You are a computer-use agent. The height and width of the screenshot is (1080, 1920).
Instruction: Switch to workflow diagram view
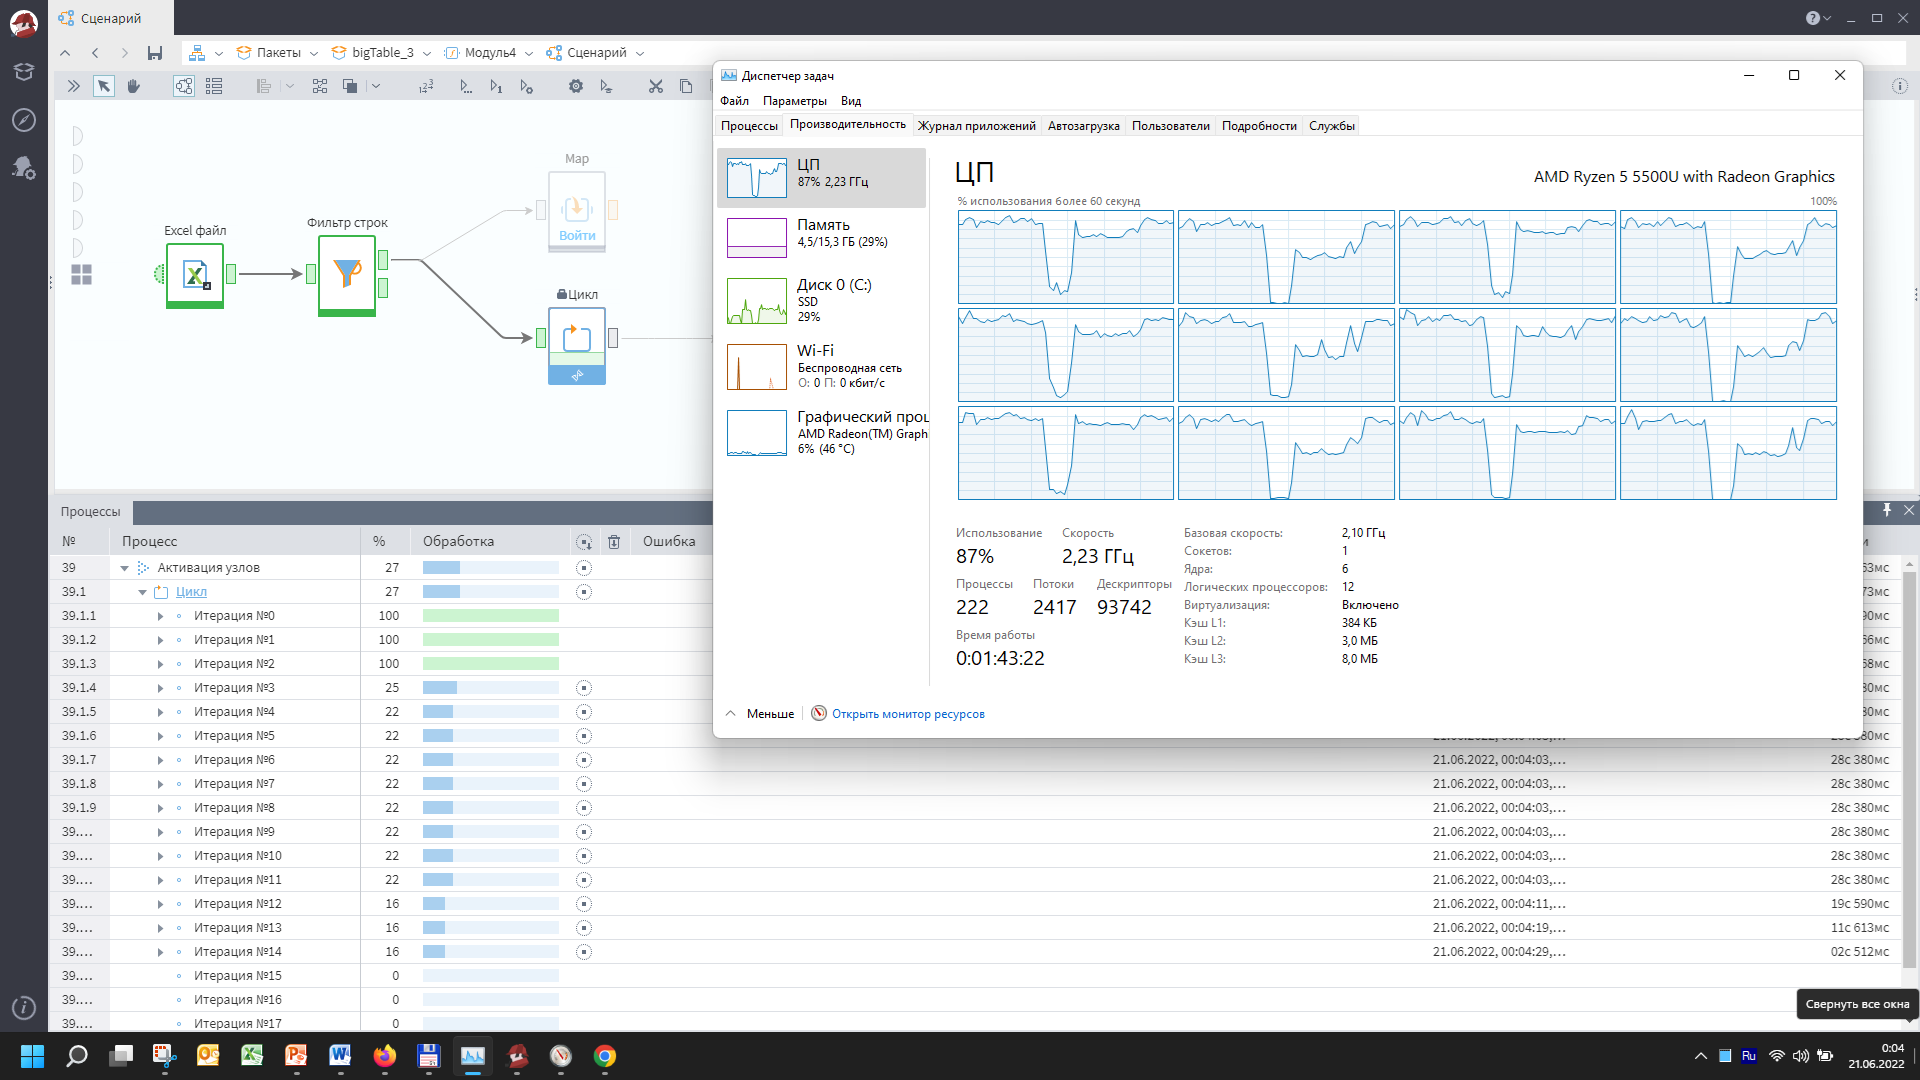click(x=184, y=86)
